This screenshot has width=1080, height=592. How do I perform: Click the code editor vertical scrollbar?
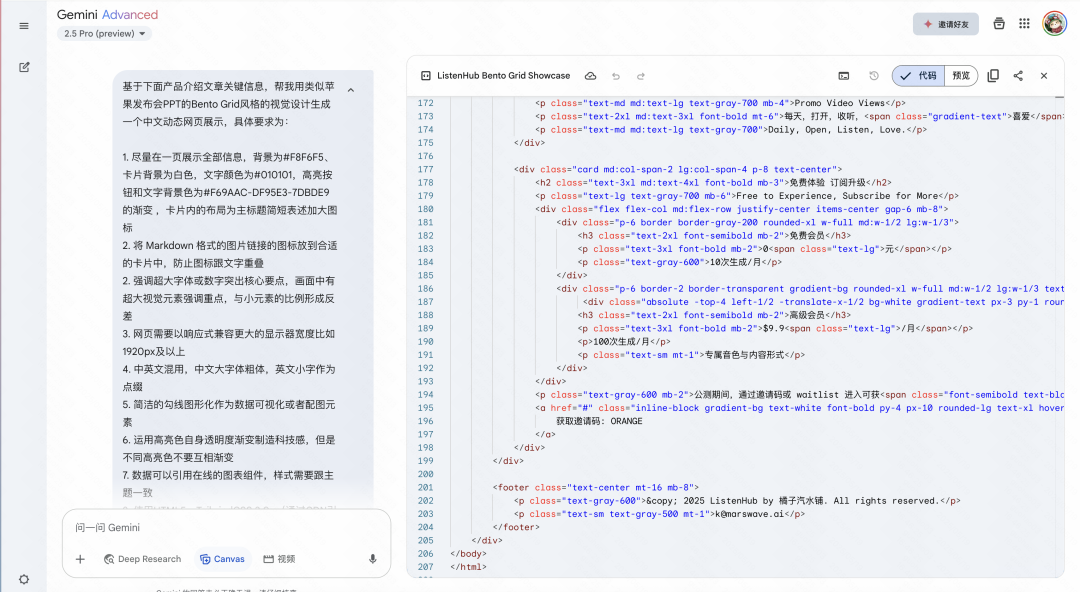[x=1059, y=336]
